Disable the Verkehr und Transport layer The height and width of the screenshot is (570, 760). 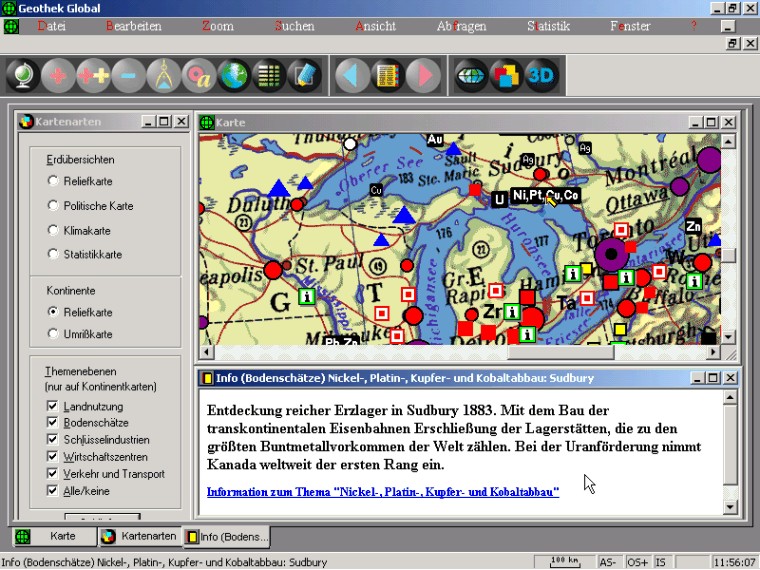(53, 474)
